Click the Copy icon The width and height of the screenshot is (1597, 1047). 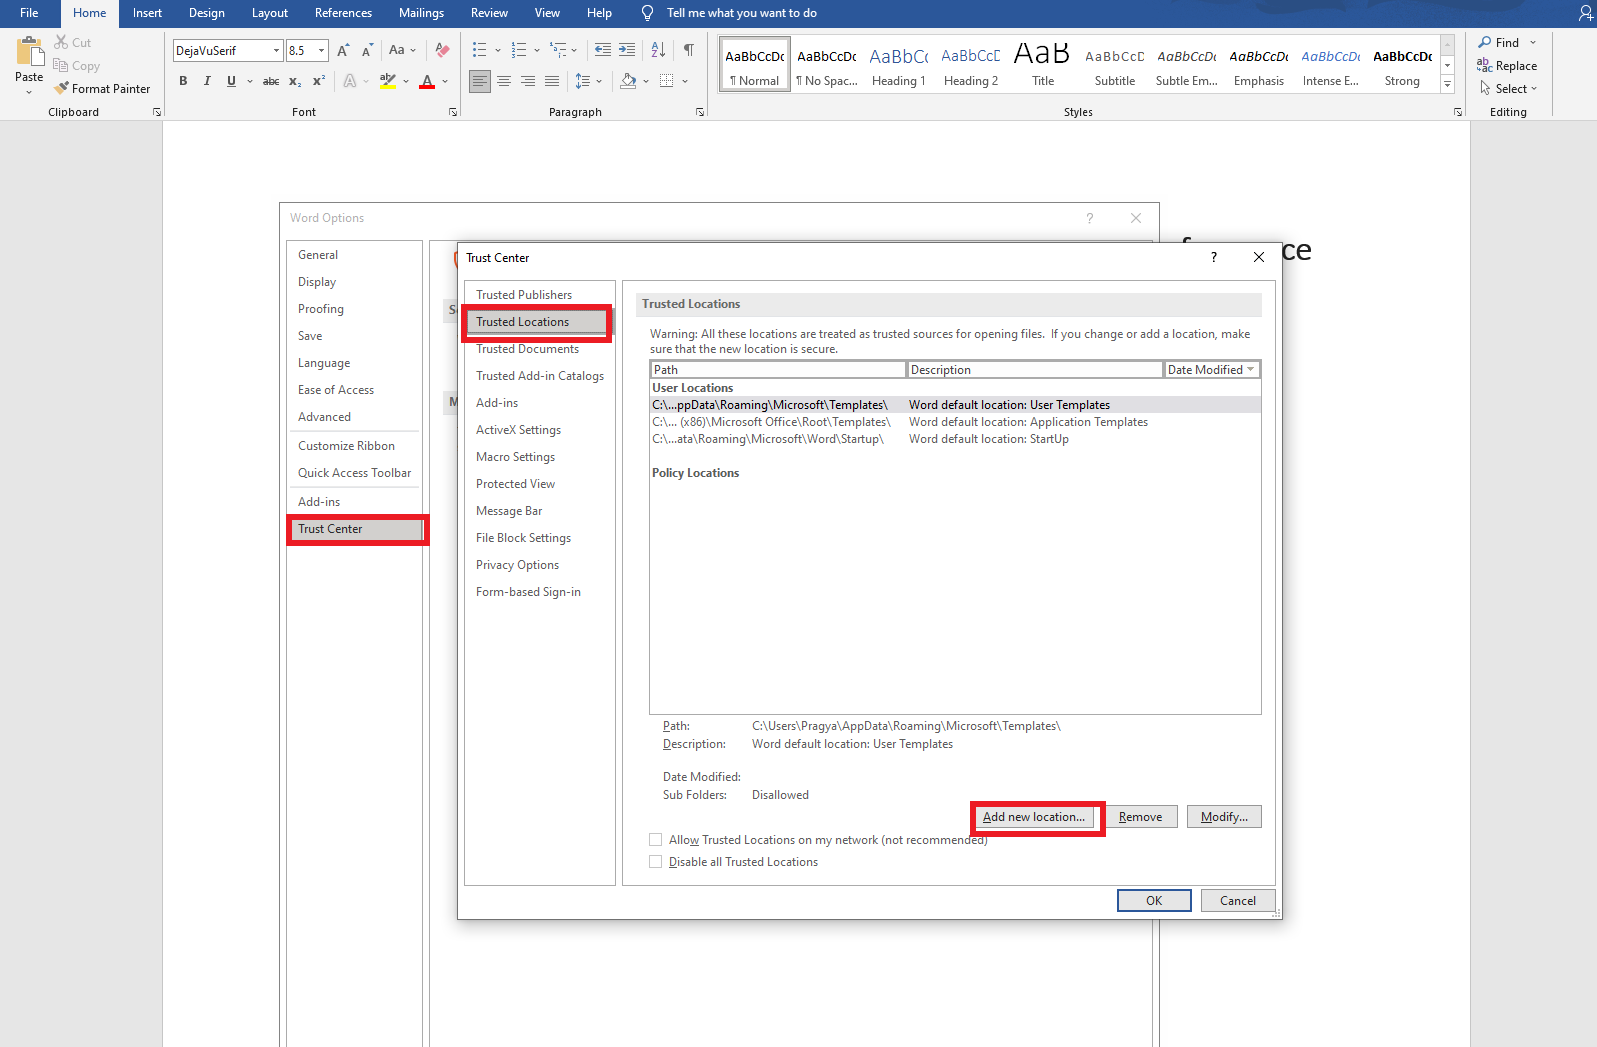[60, 66]
